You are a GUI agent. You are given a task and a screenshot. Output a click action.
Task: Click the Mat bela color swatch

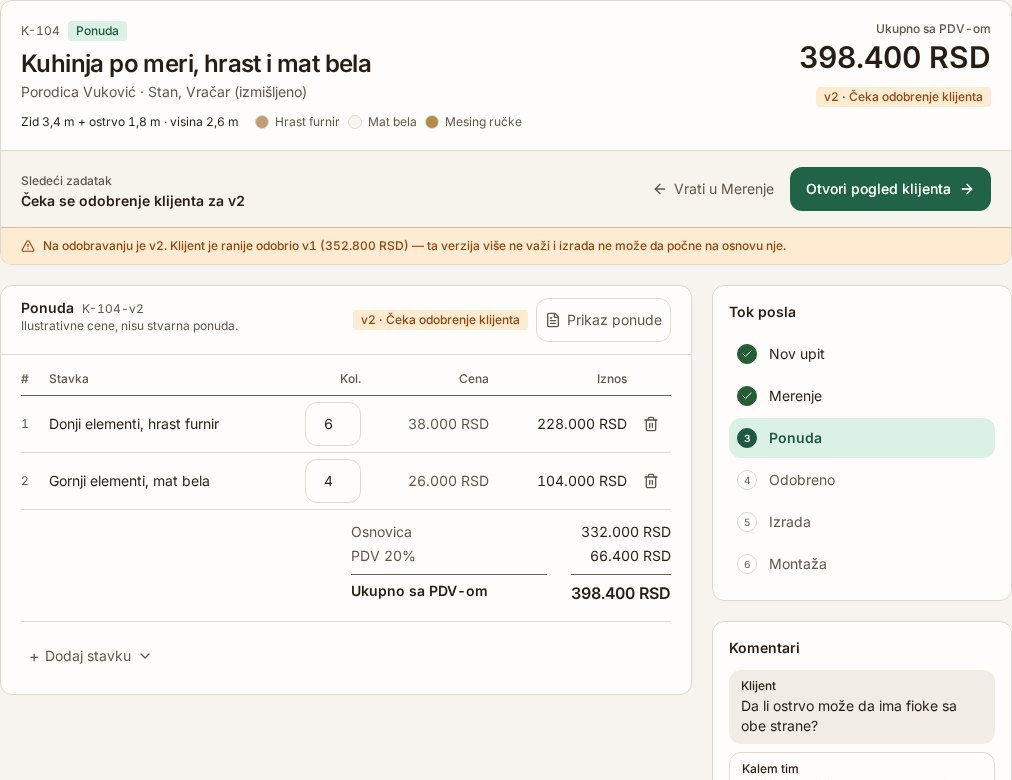tap(355, 122)
